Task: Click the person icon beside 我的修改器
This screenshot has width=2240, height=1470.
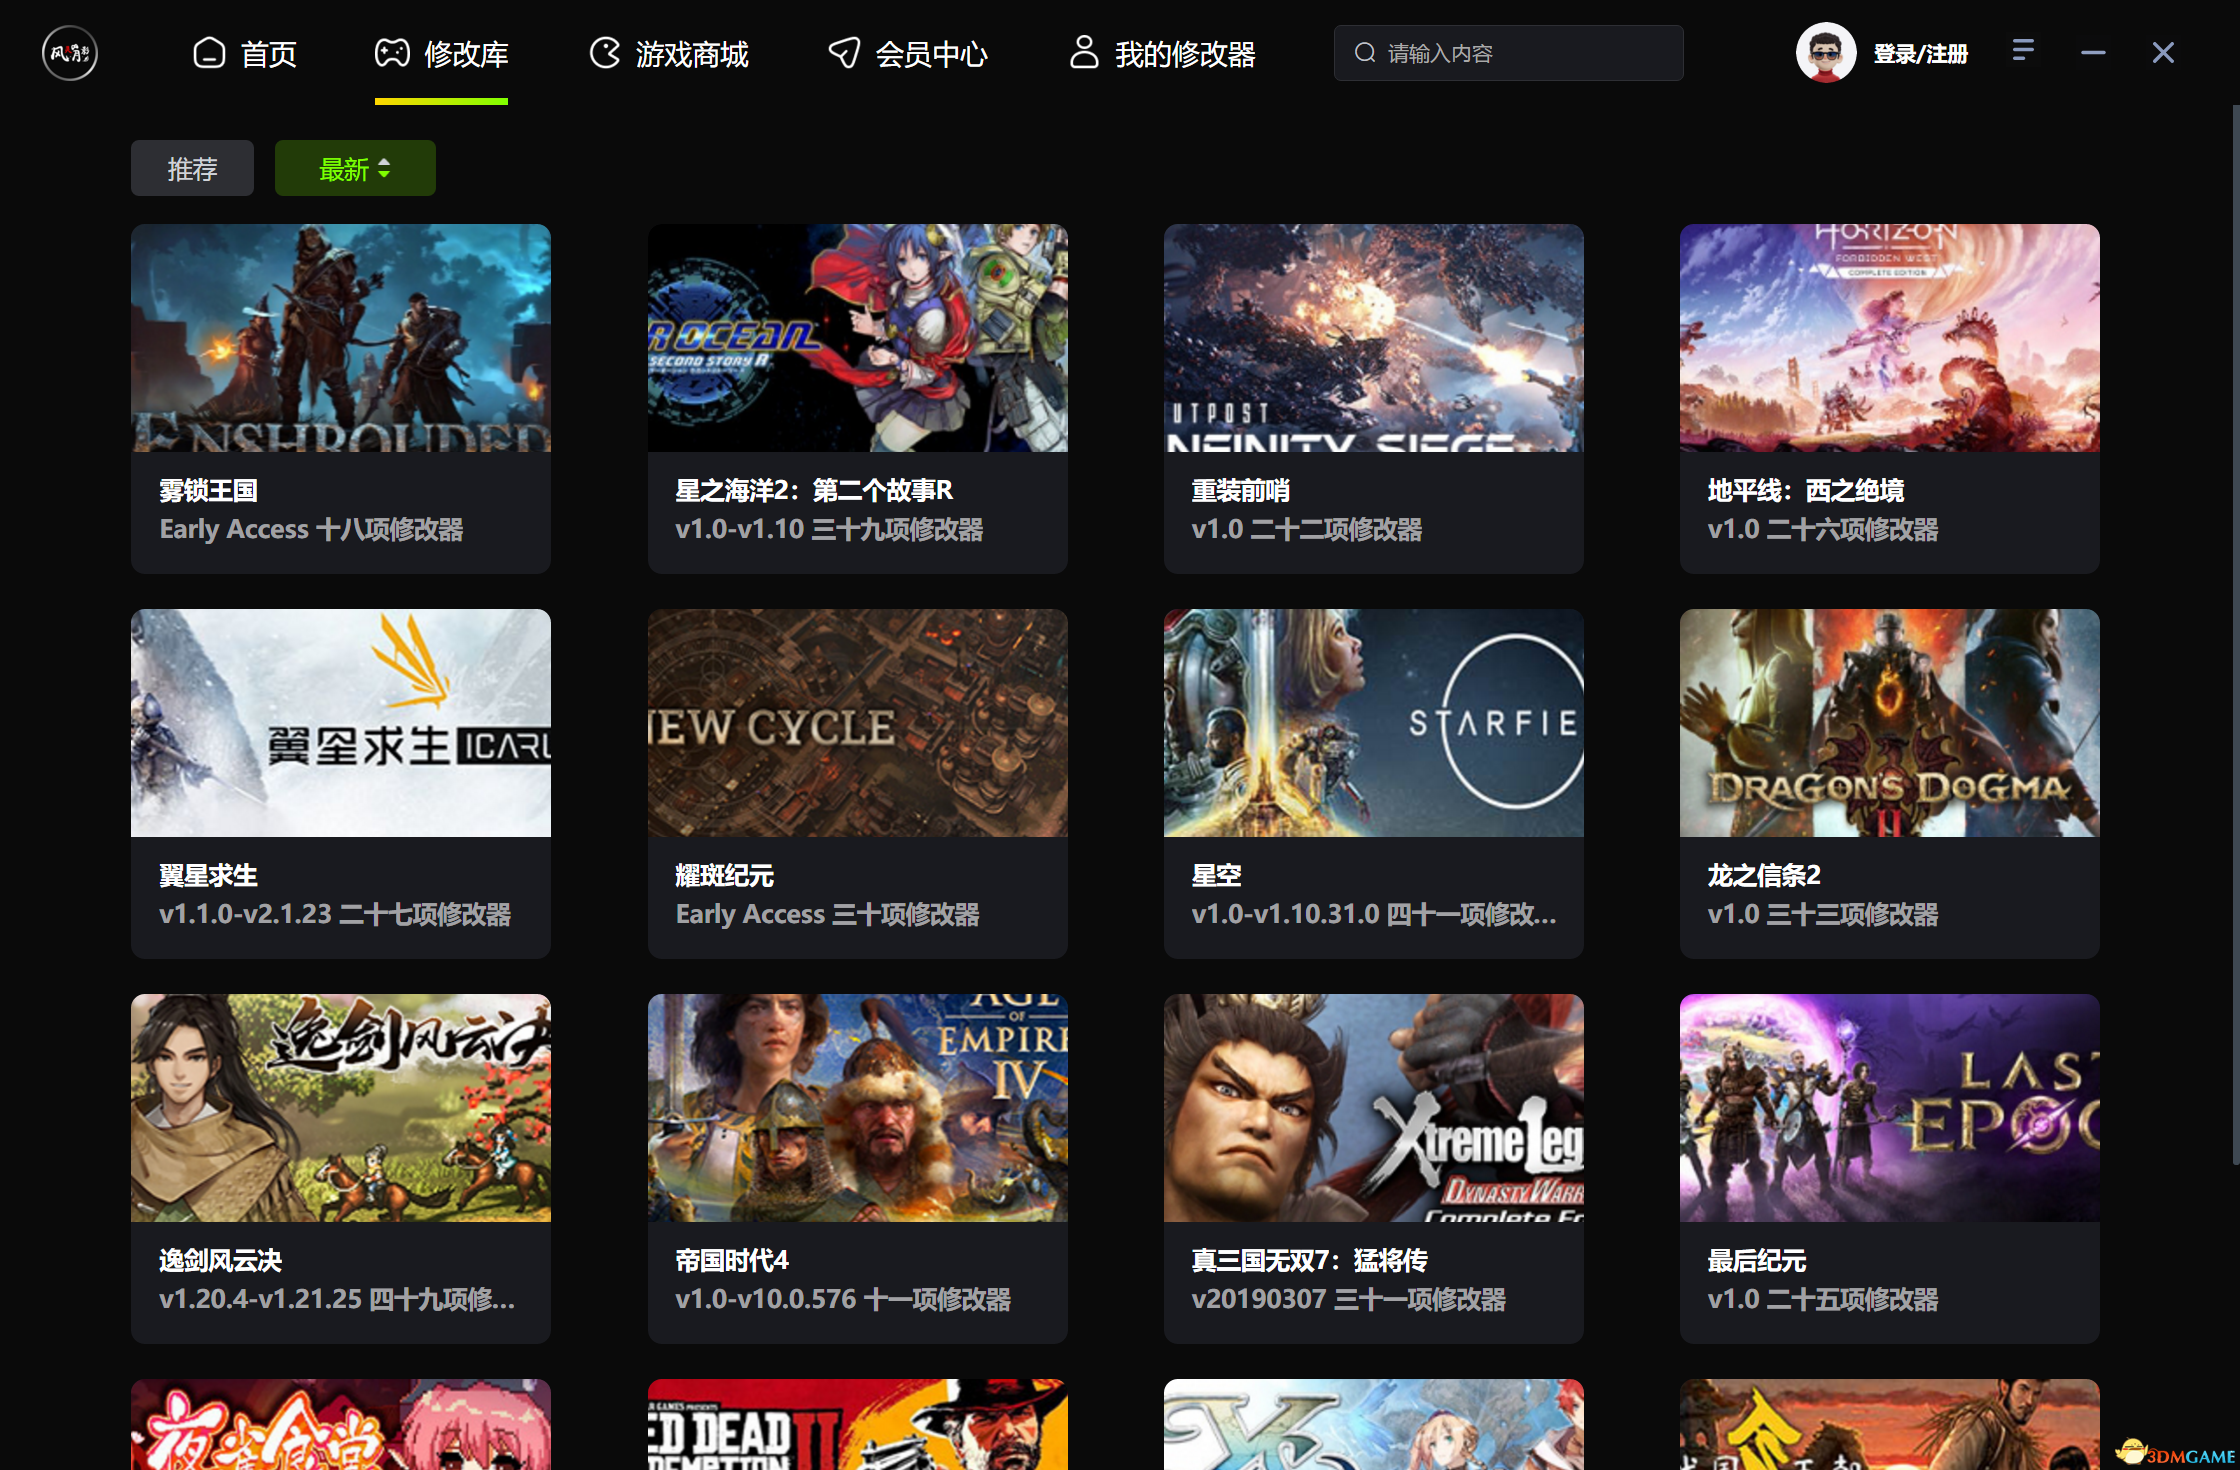Action: pyautogui.click(x=1084, y=53)
